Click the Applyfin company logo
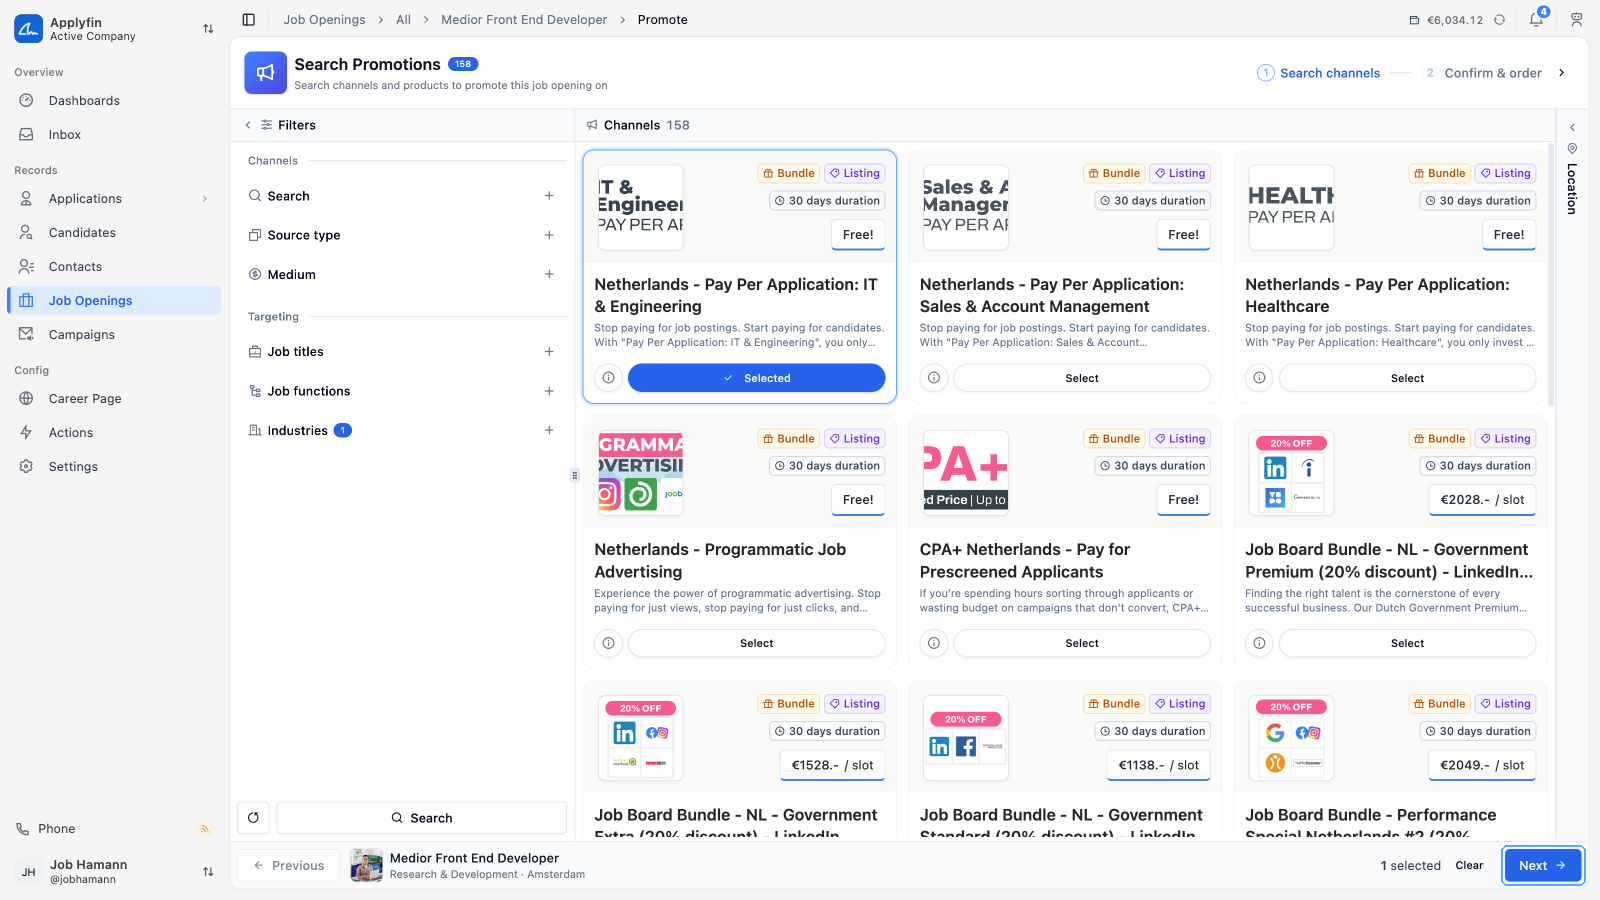This screenshot has width=1600, height=900. (28, 29)
